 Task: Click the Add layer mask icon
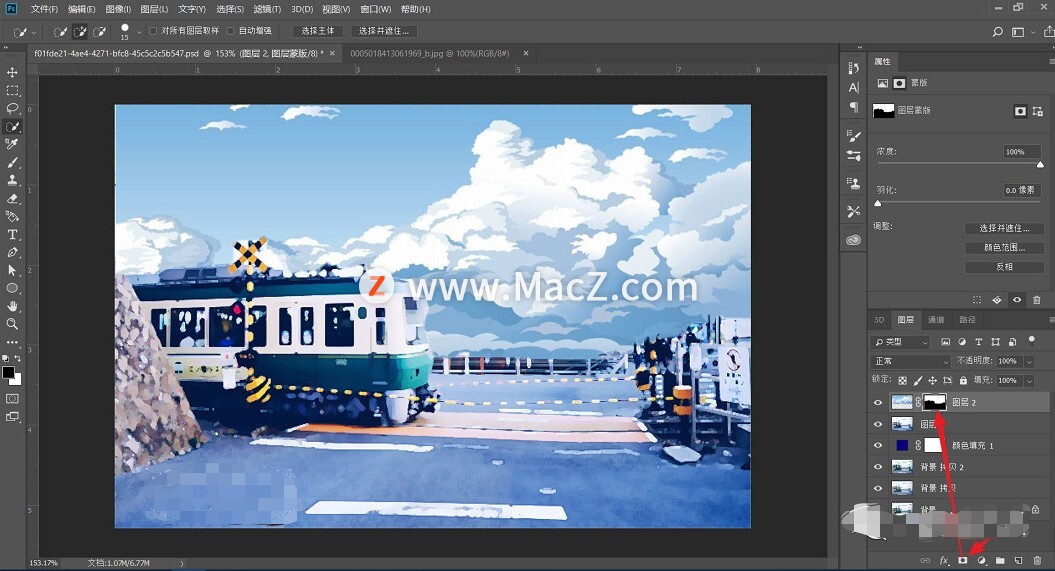[963, 561]
